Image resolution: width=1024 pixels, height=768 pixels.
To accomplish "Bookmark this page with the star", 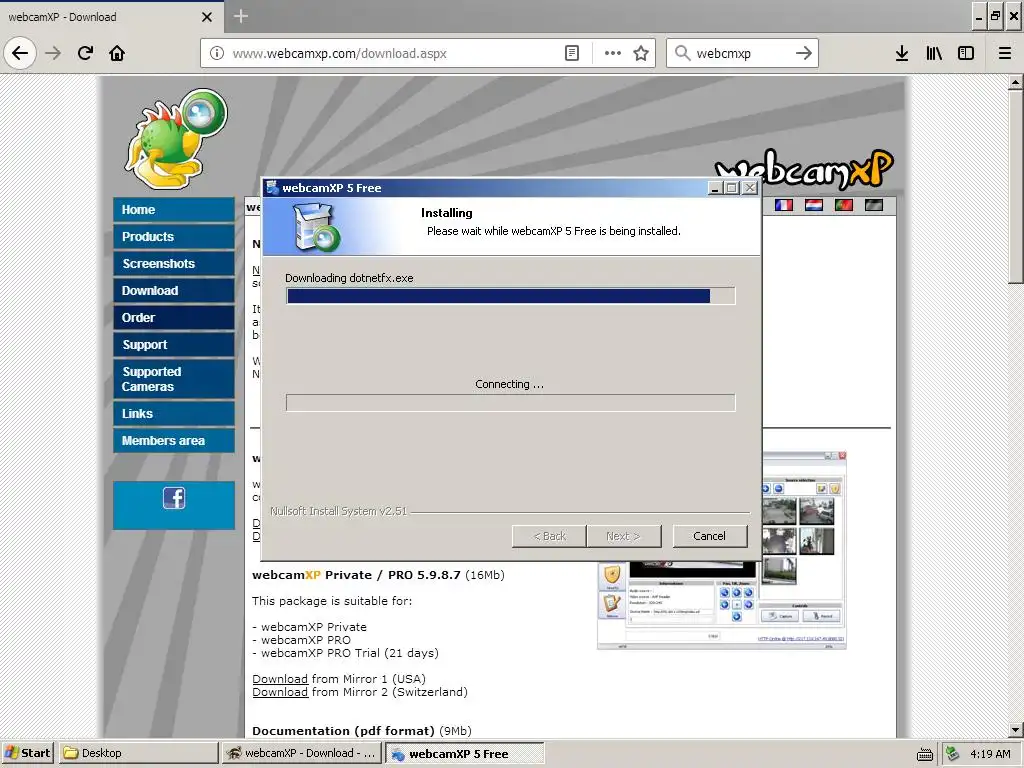I will 641,53.
